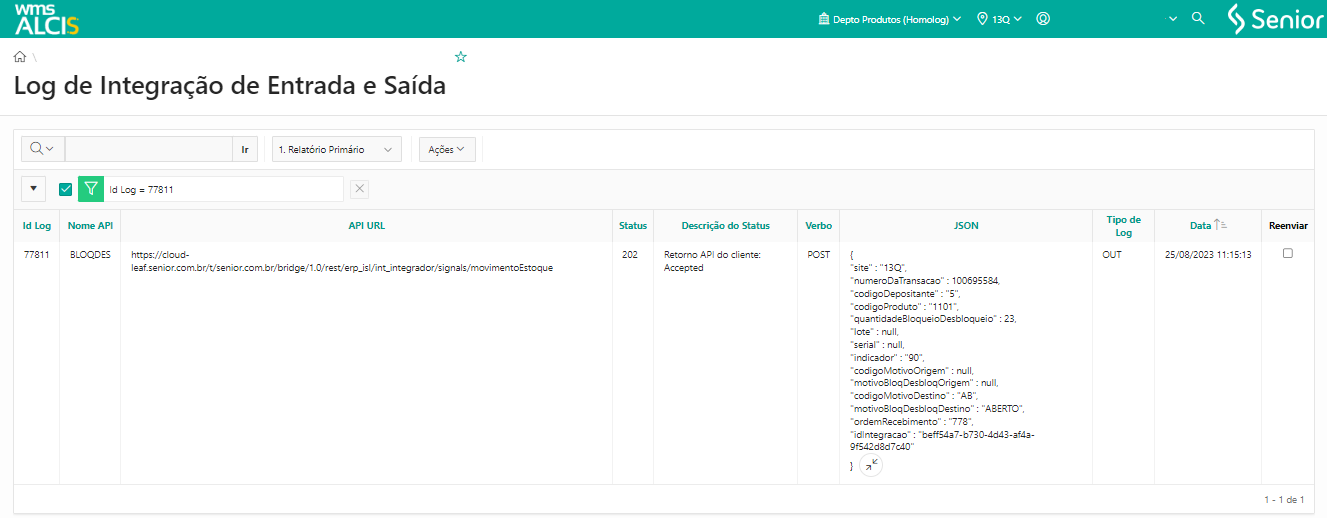Viewport: 1327px width, 518px height.
Task: Click the WMS ALCIS logo
Action: [47, 19]
